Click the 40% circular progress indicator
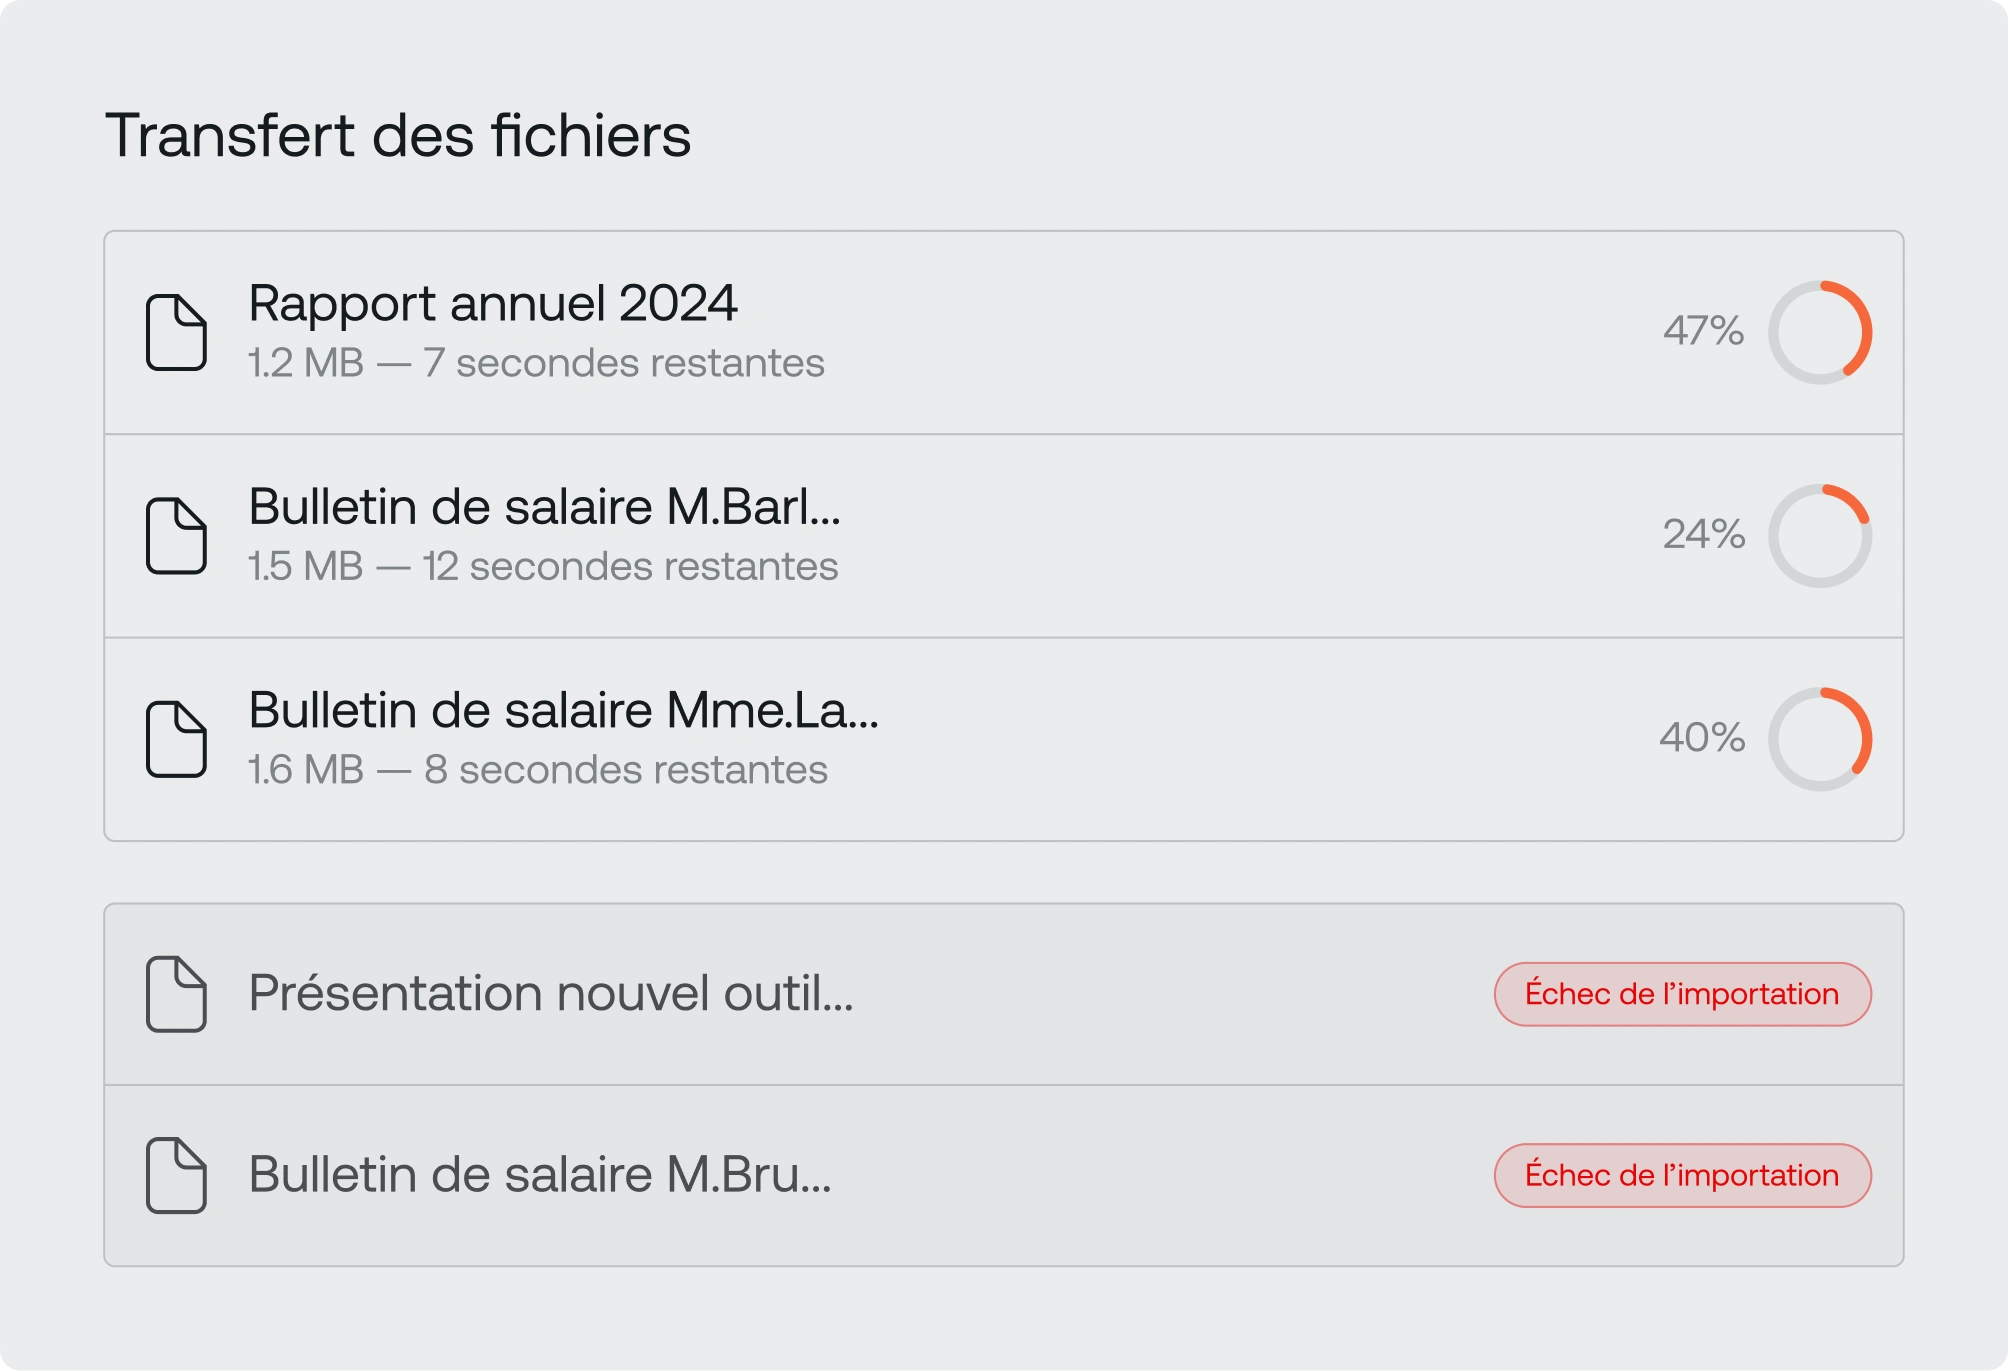This screenshot has width=2008, height=1371. (1820, 739)
